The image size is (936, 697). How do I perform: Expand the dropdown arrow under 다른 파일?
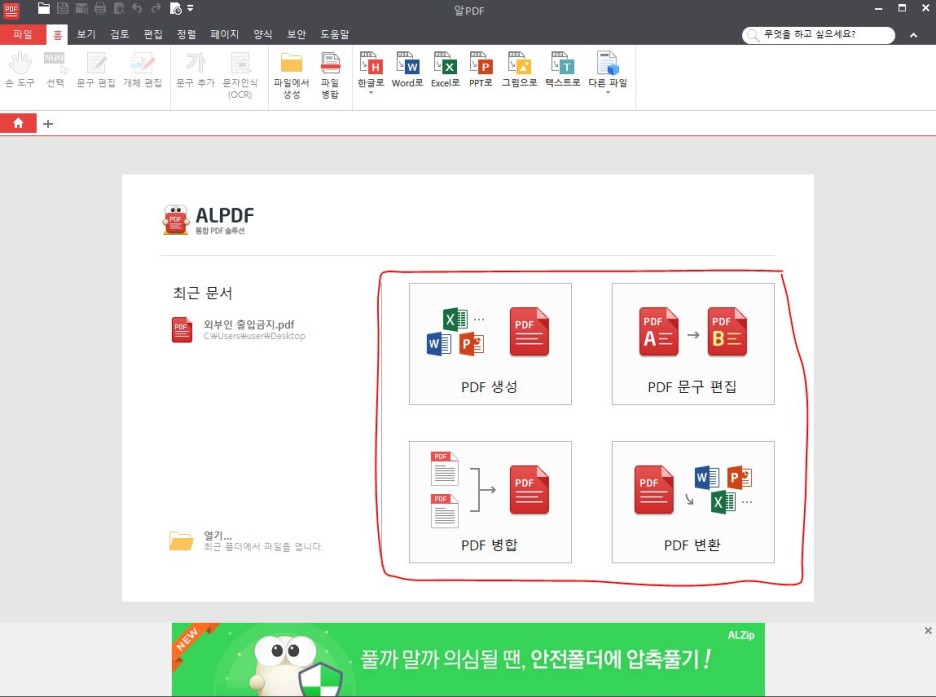[608, 92]
